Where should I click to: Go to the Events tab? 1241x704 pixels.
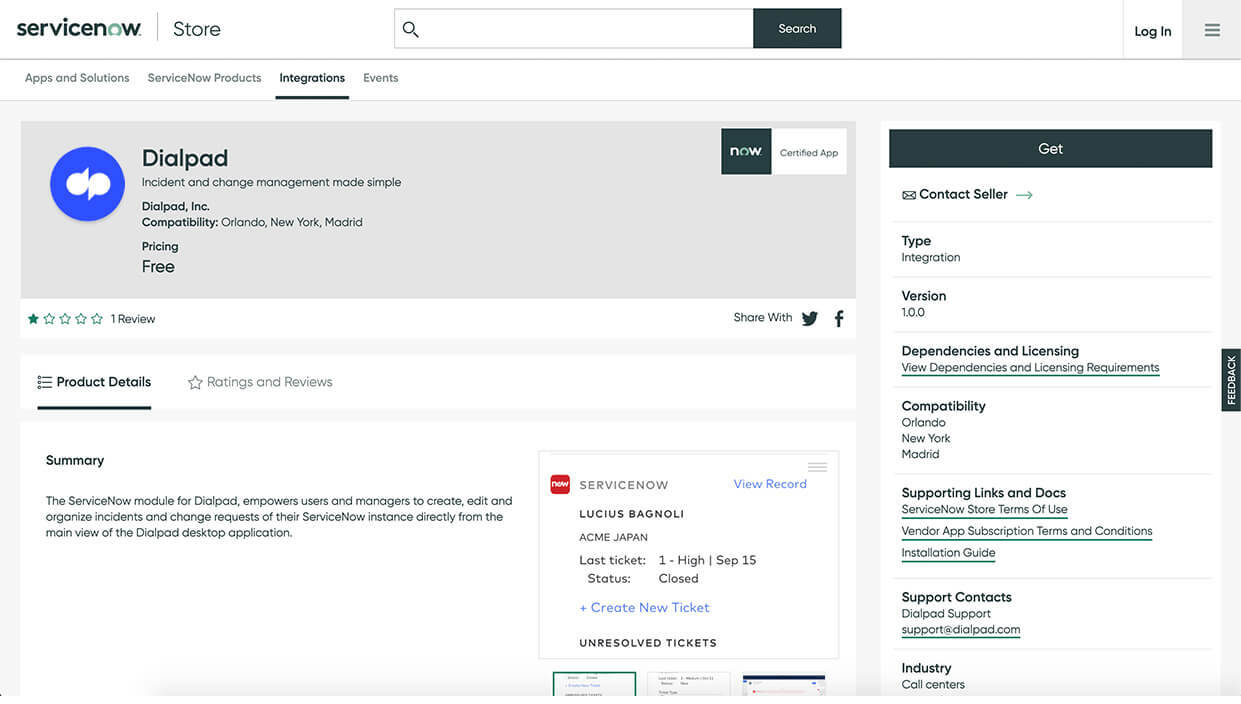pos(380,78)
